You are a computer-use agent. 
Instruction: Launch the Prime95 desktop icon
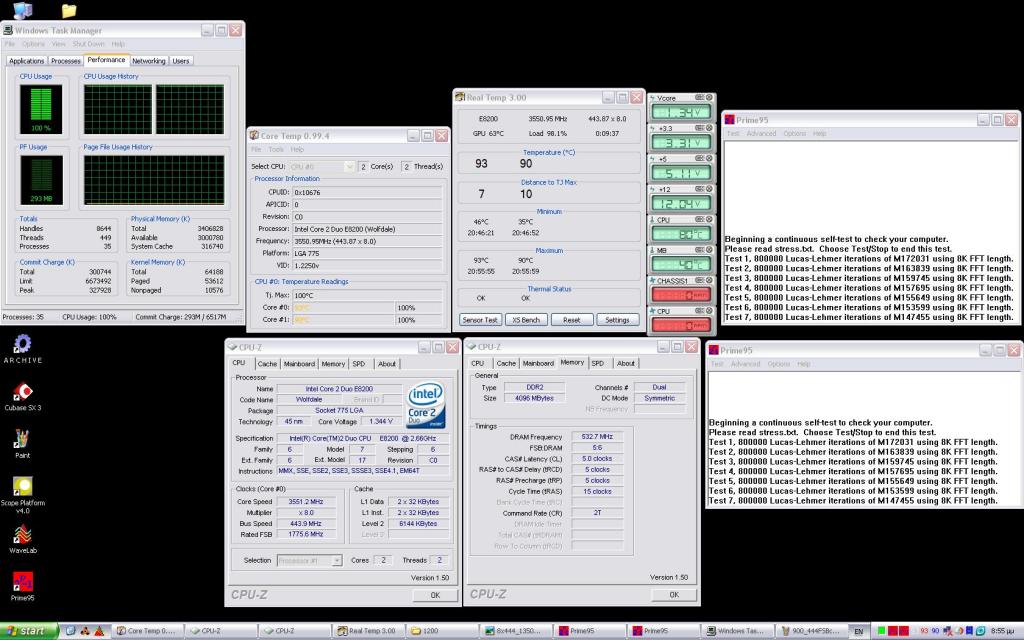click(22, 586)
